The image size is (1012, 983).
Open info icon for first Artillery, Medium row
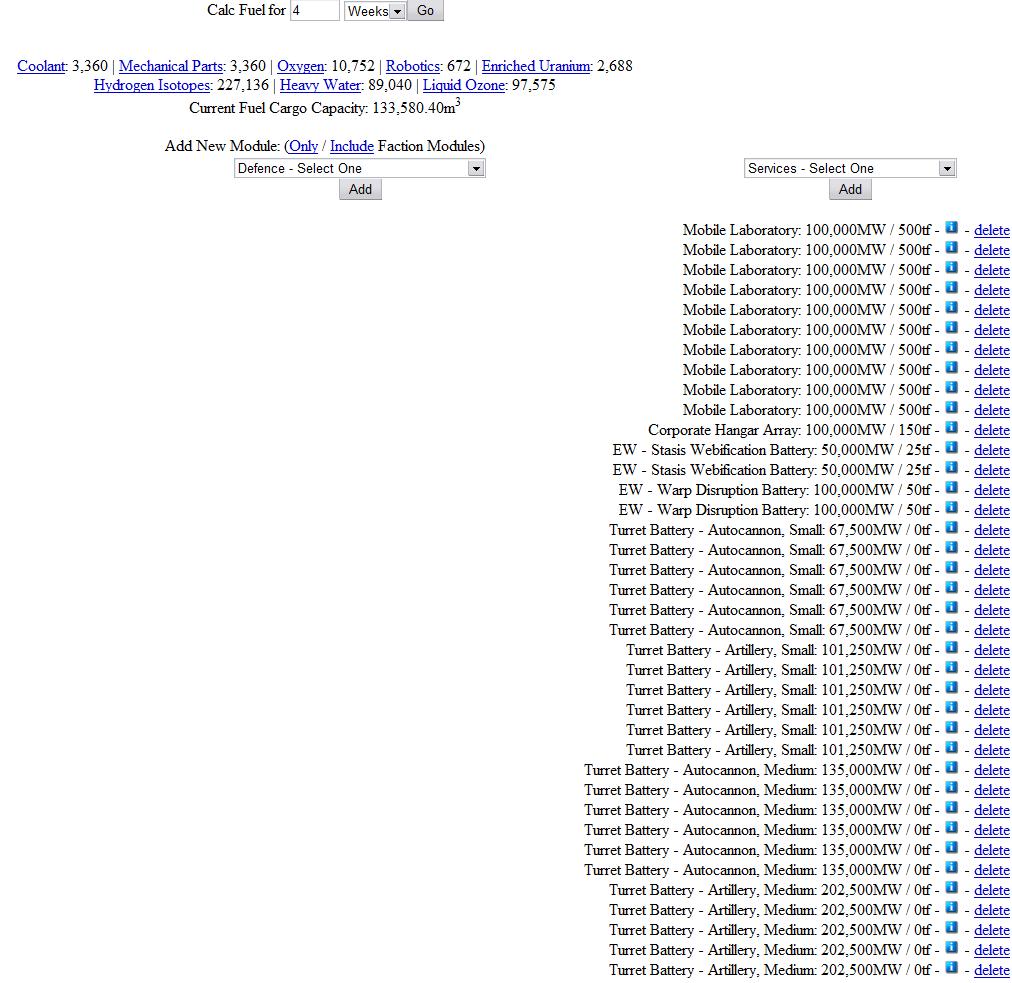[x=951, y=887]
